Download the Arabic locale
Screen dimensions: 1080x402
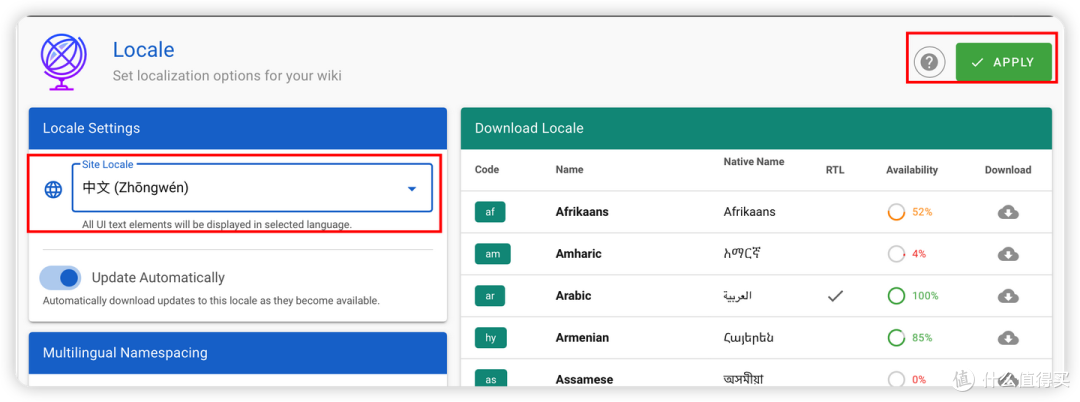(1008, 297)
